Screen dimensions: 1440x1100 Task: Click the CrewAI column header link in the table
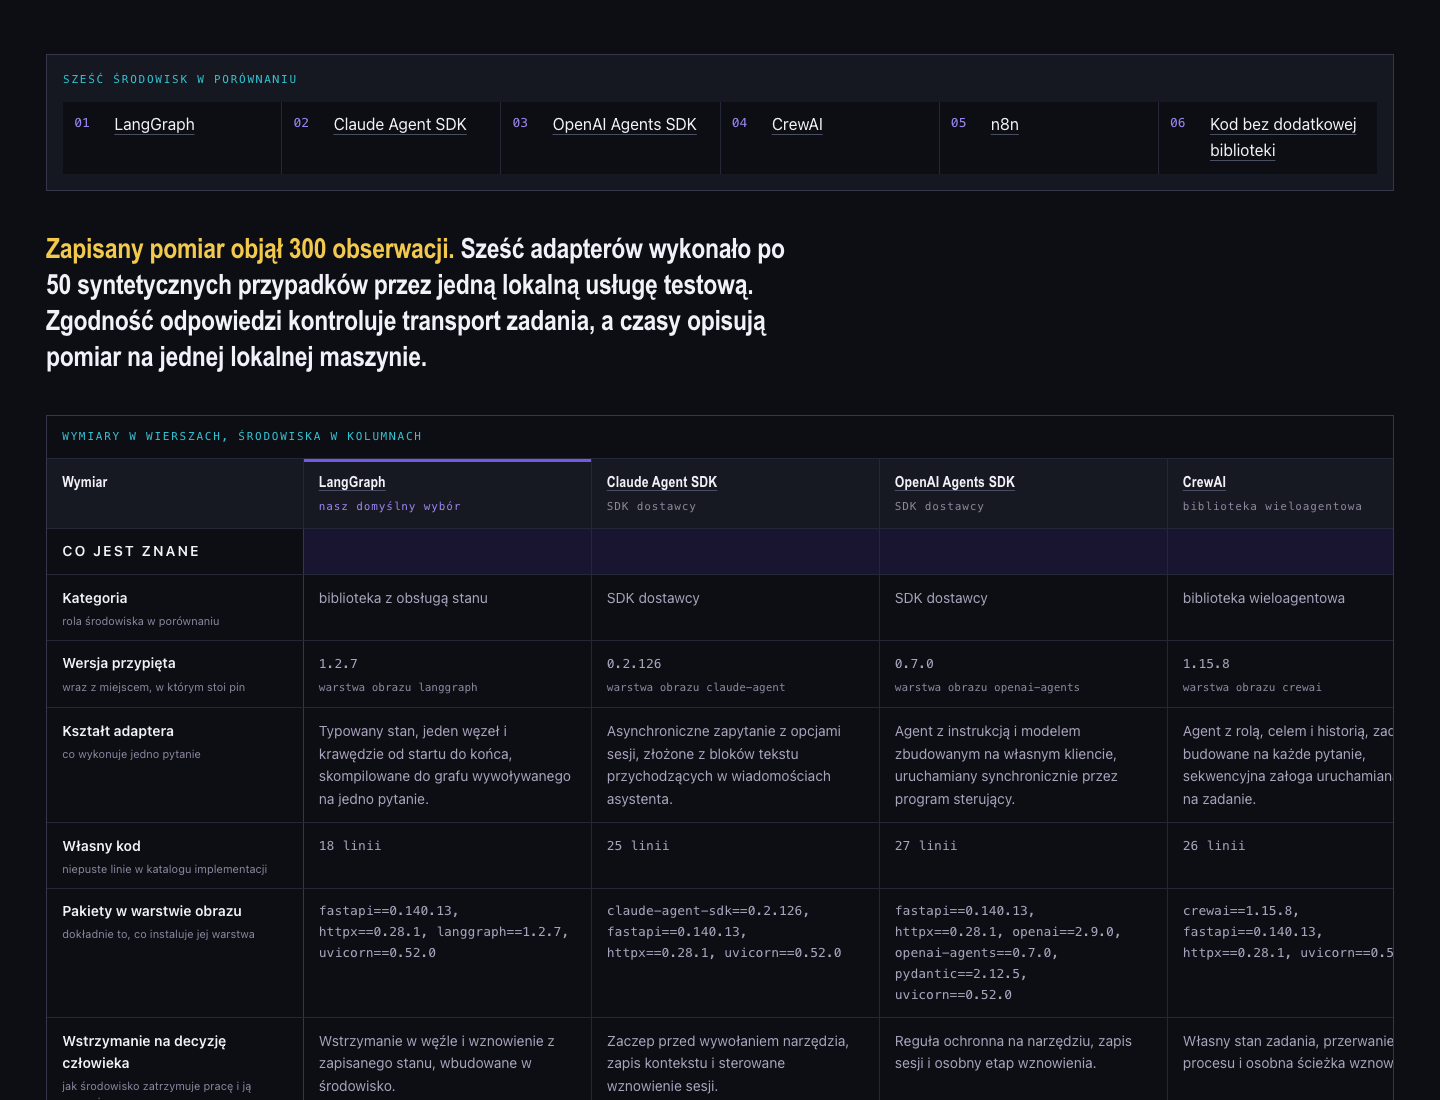[1204, 482]
